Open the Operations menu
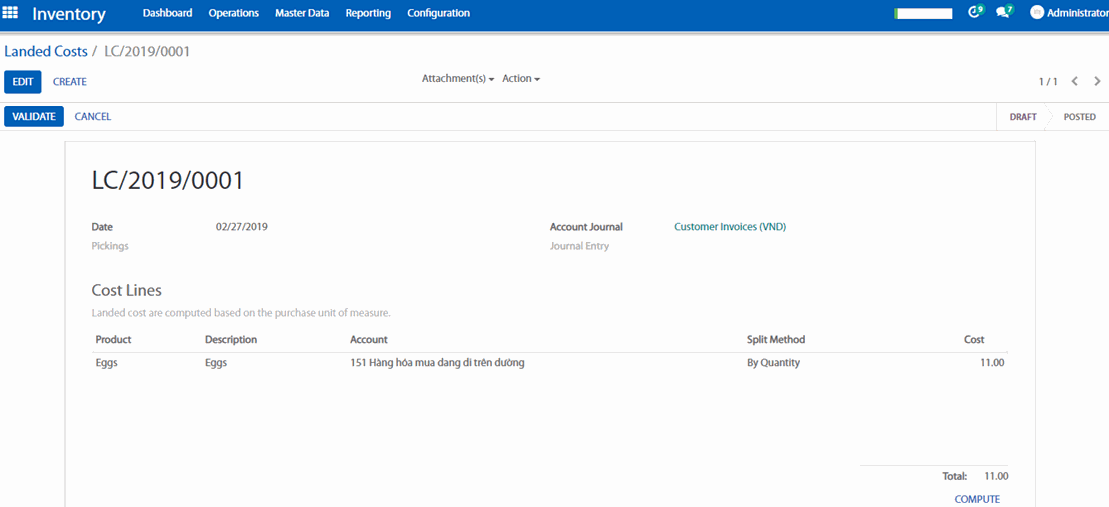This screenshot has width=1109, height=507. (x=233, y=13)
